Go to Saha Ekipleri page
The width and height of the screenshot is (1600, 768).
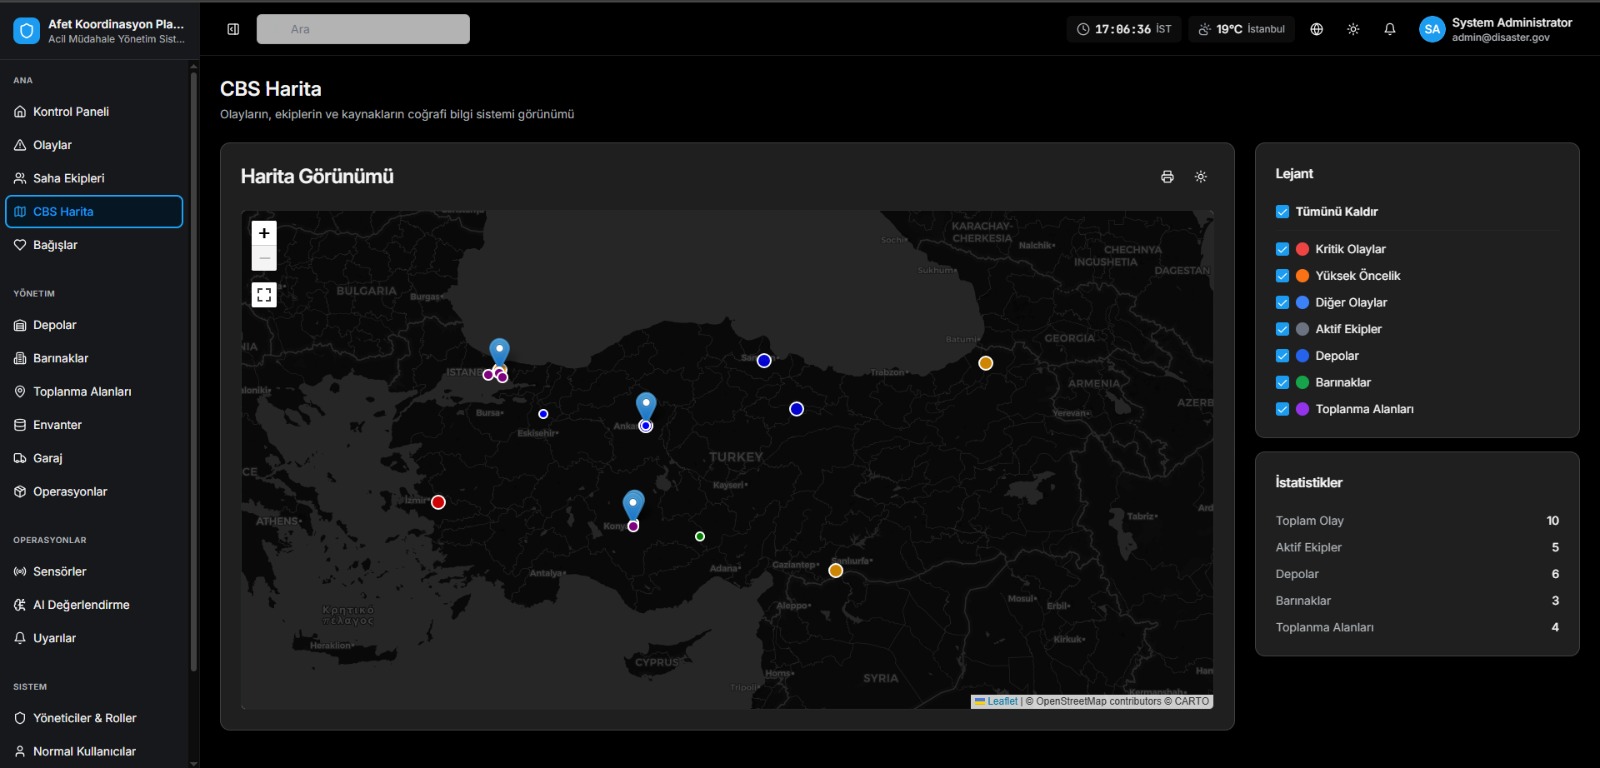pos(68,178)
